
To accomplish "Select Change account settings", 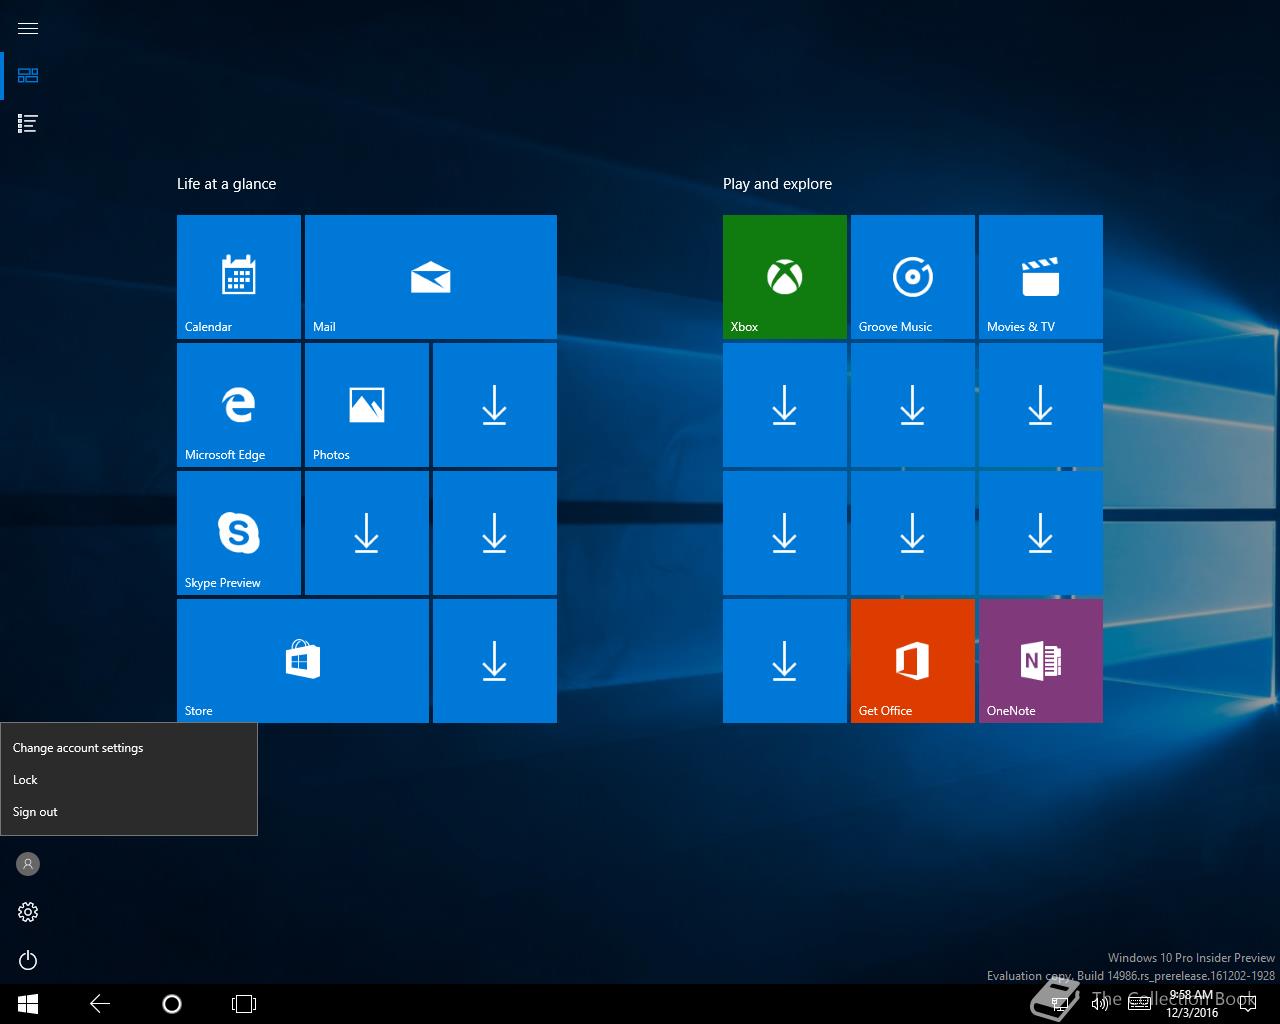I will (x=78, y=748).
